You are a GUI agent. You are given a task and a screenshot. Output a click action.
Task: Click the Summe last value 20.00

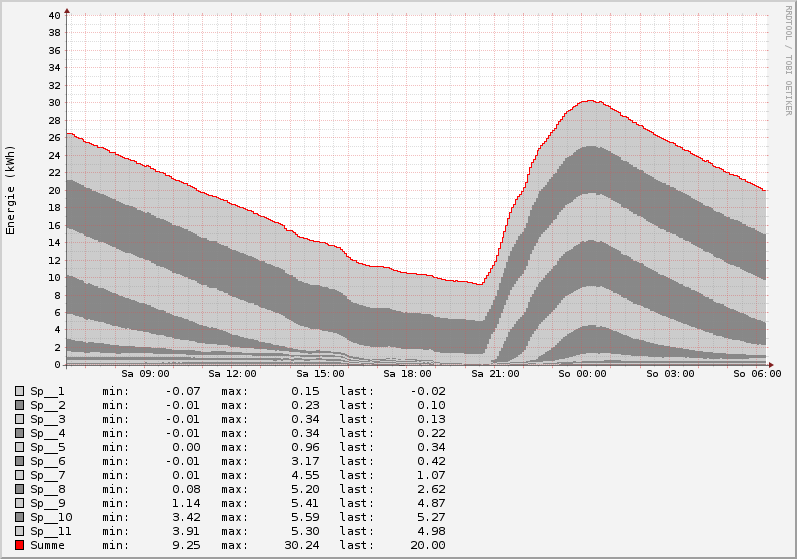[x=427, y=545]
